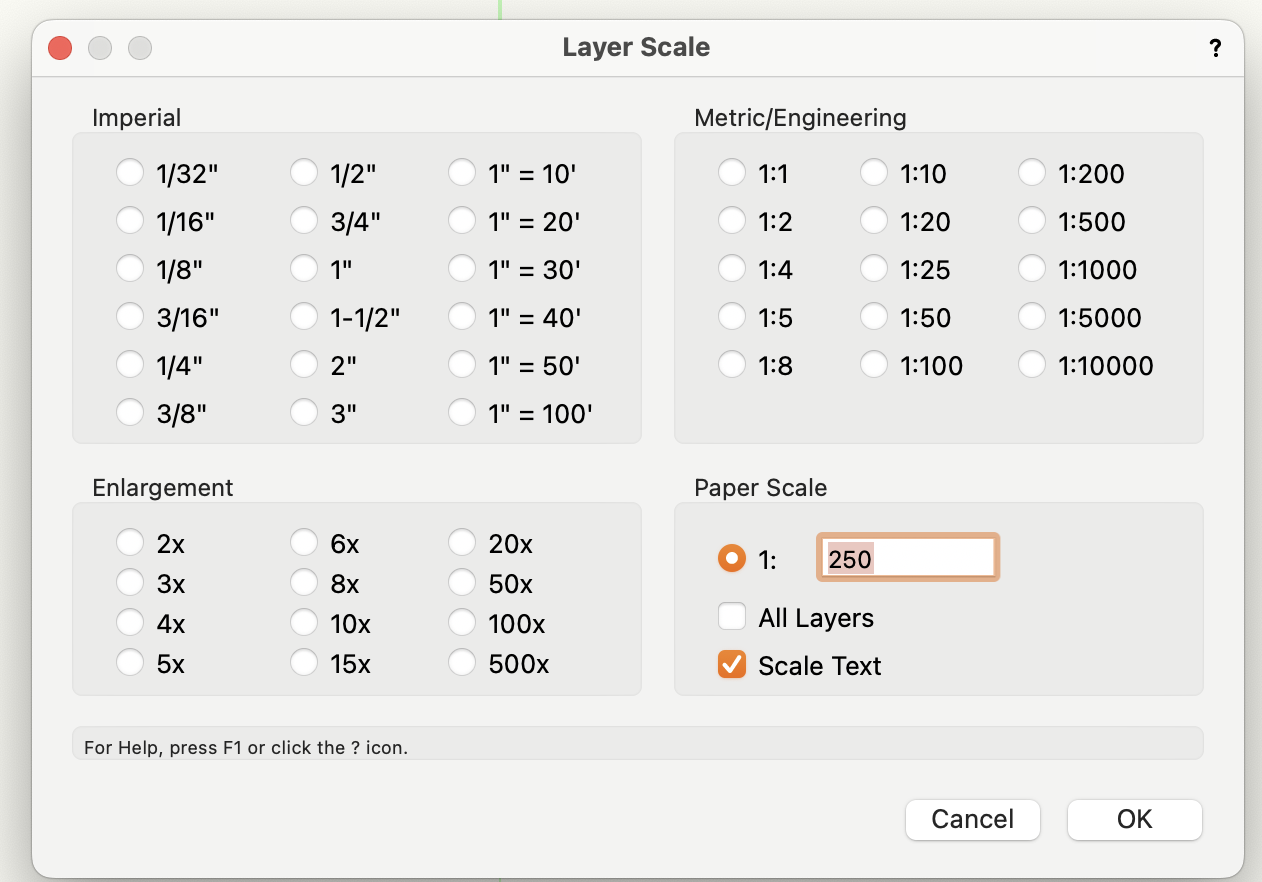Select the 1" = 40' engineering scale

462,316
